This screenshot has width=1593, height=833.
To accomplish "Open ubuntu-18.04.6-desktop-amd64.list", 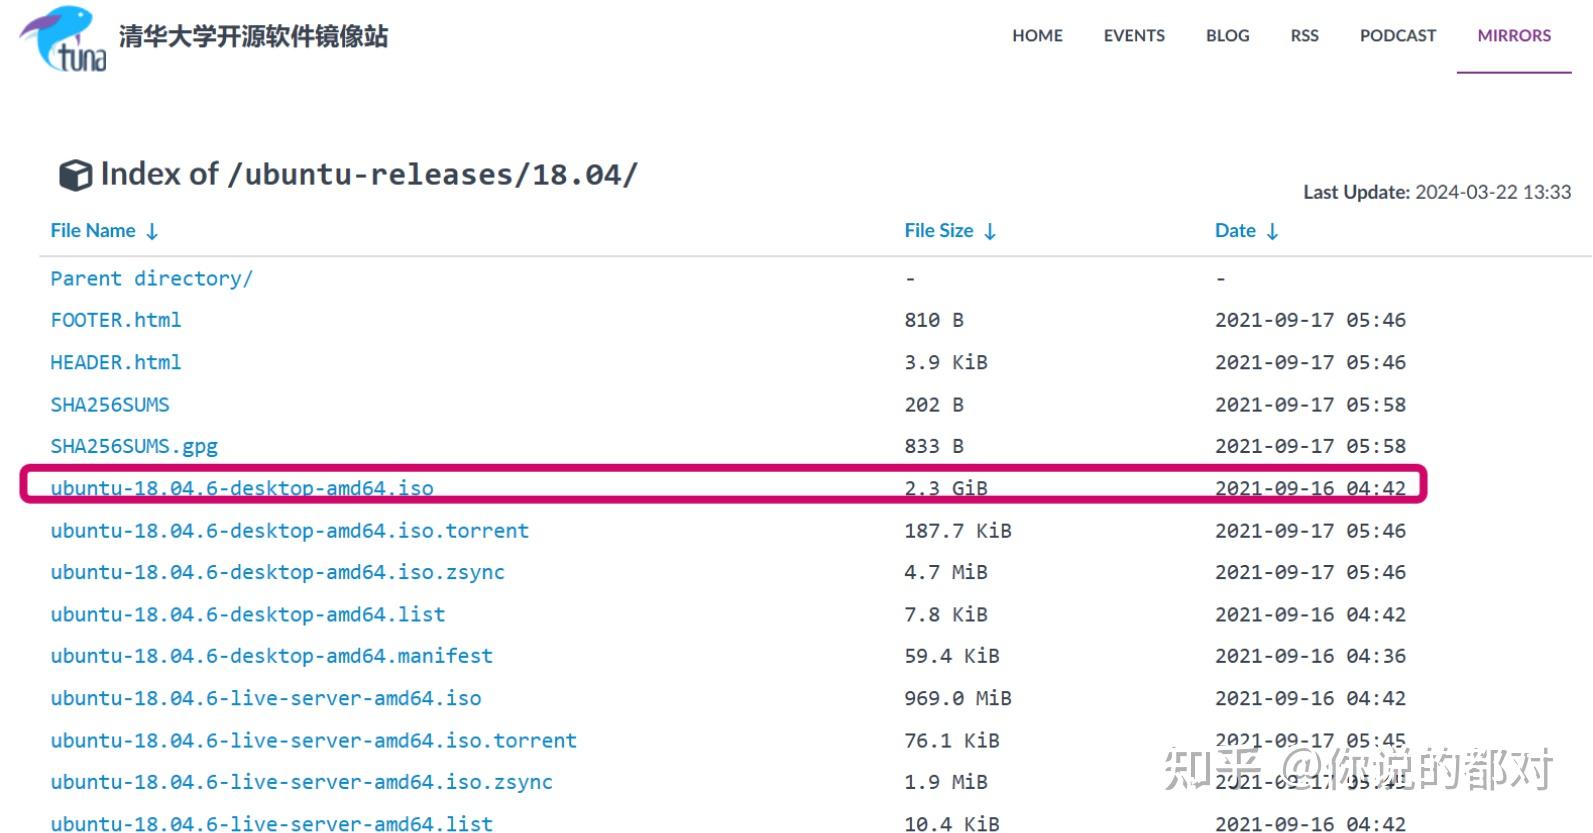I will 247,615.
